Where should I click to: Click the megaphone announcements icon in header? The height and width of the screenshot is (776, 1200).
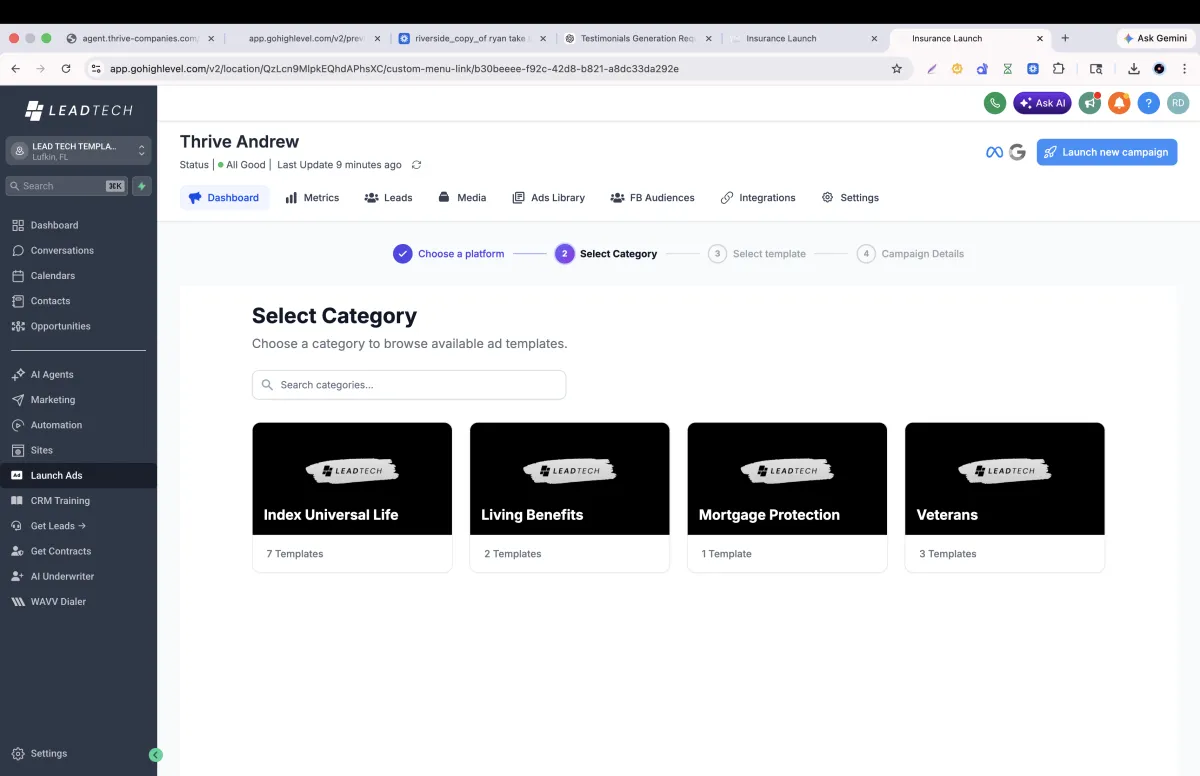tap(1089, 103)
